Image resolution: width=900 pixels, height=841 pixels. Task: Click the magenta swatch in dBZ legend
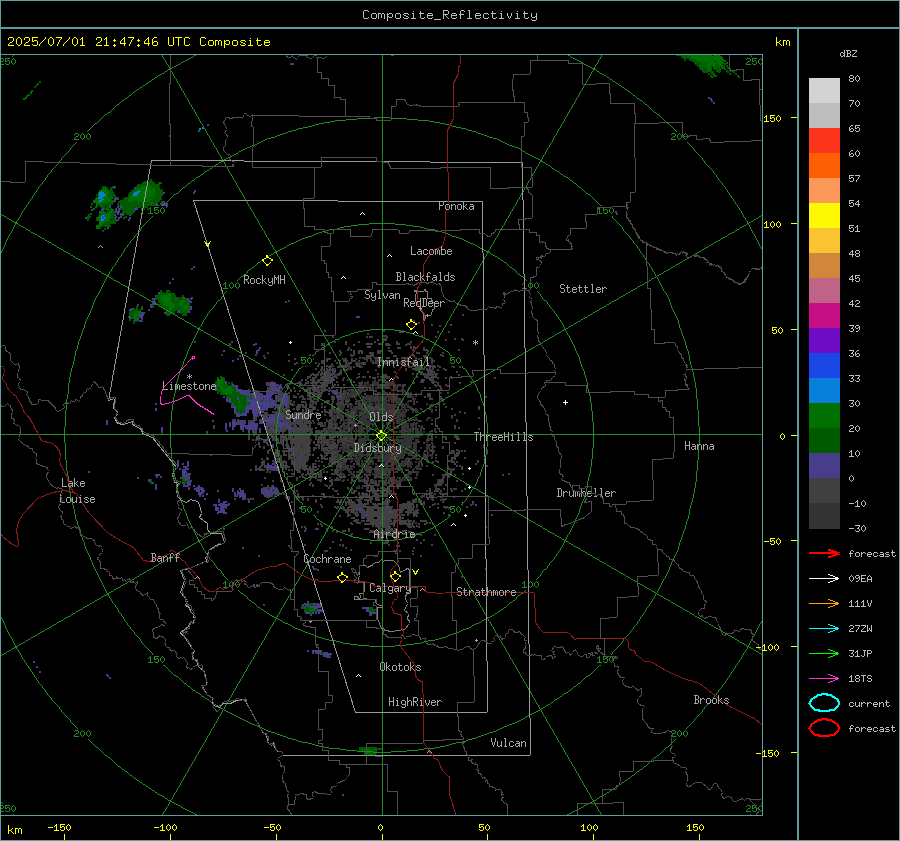click(x=824, y=316)
